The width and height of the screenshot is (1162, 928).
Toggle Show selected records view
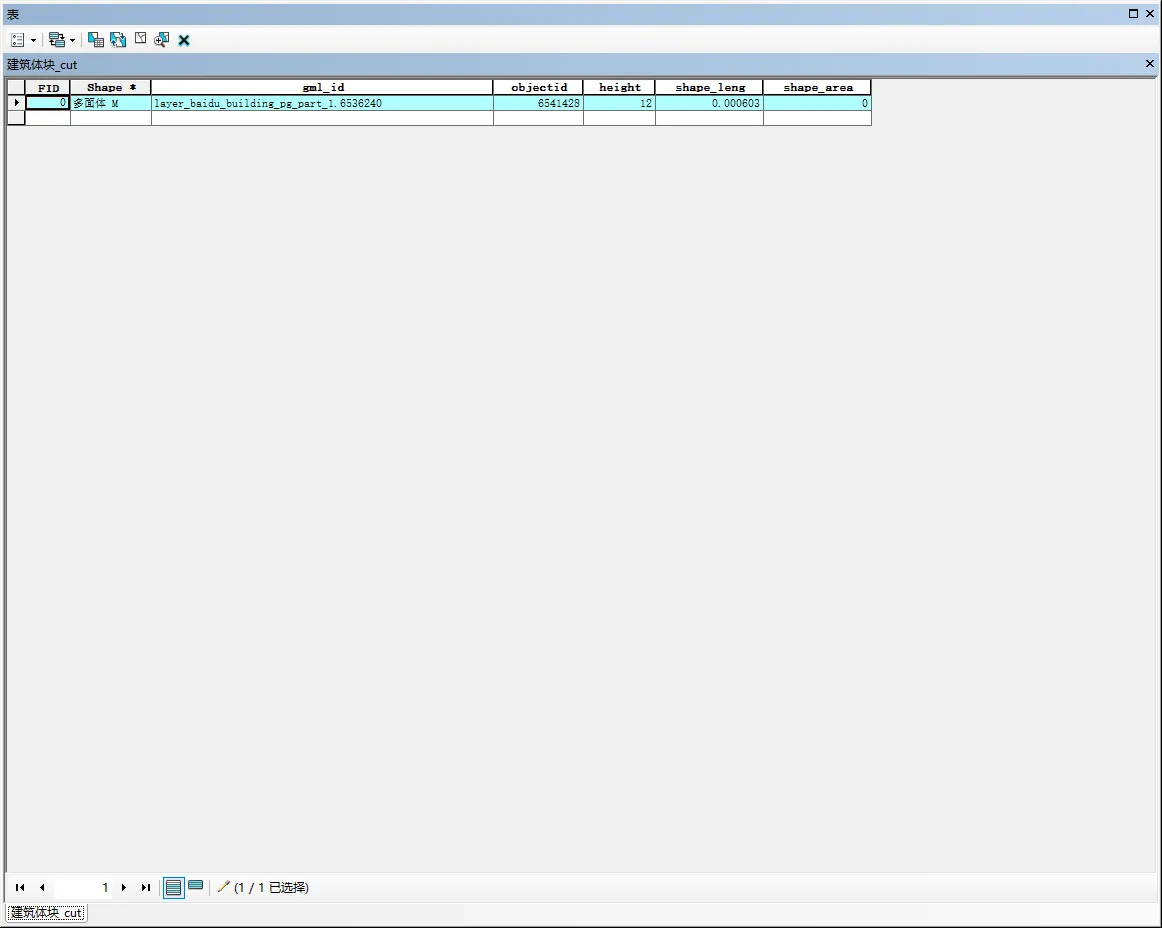tap(196, 886)
